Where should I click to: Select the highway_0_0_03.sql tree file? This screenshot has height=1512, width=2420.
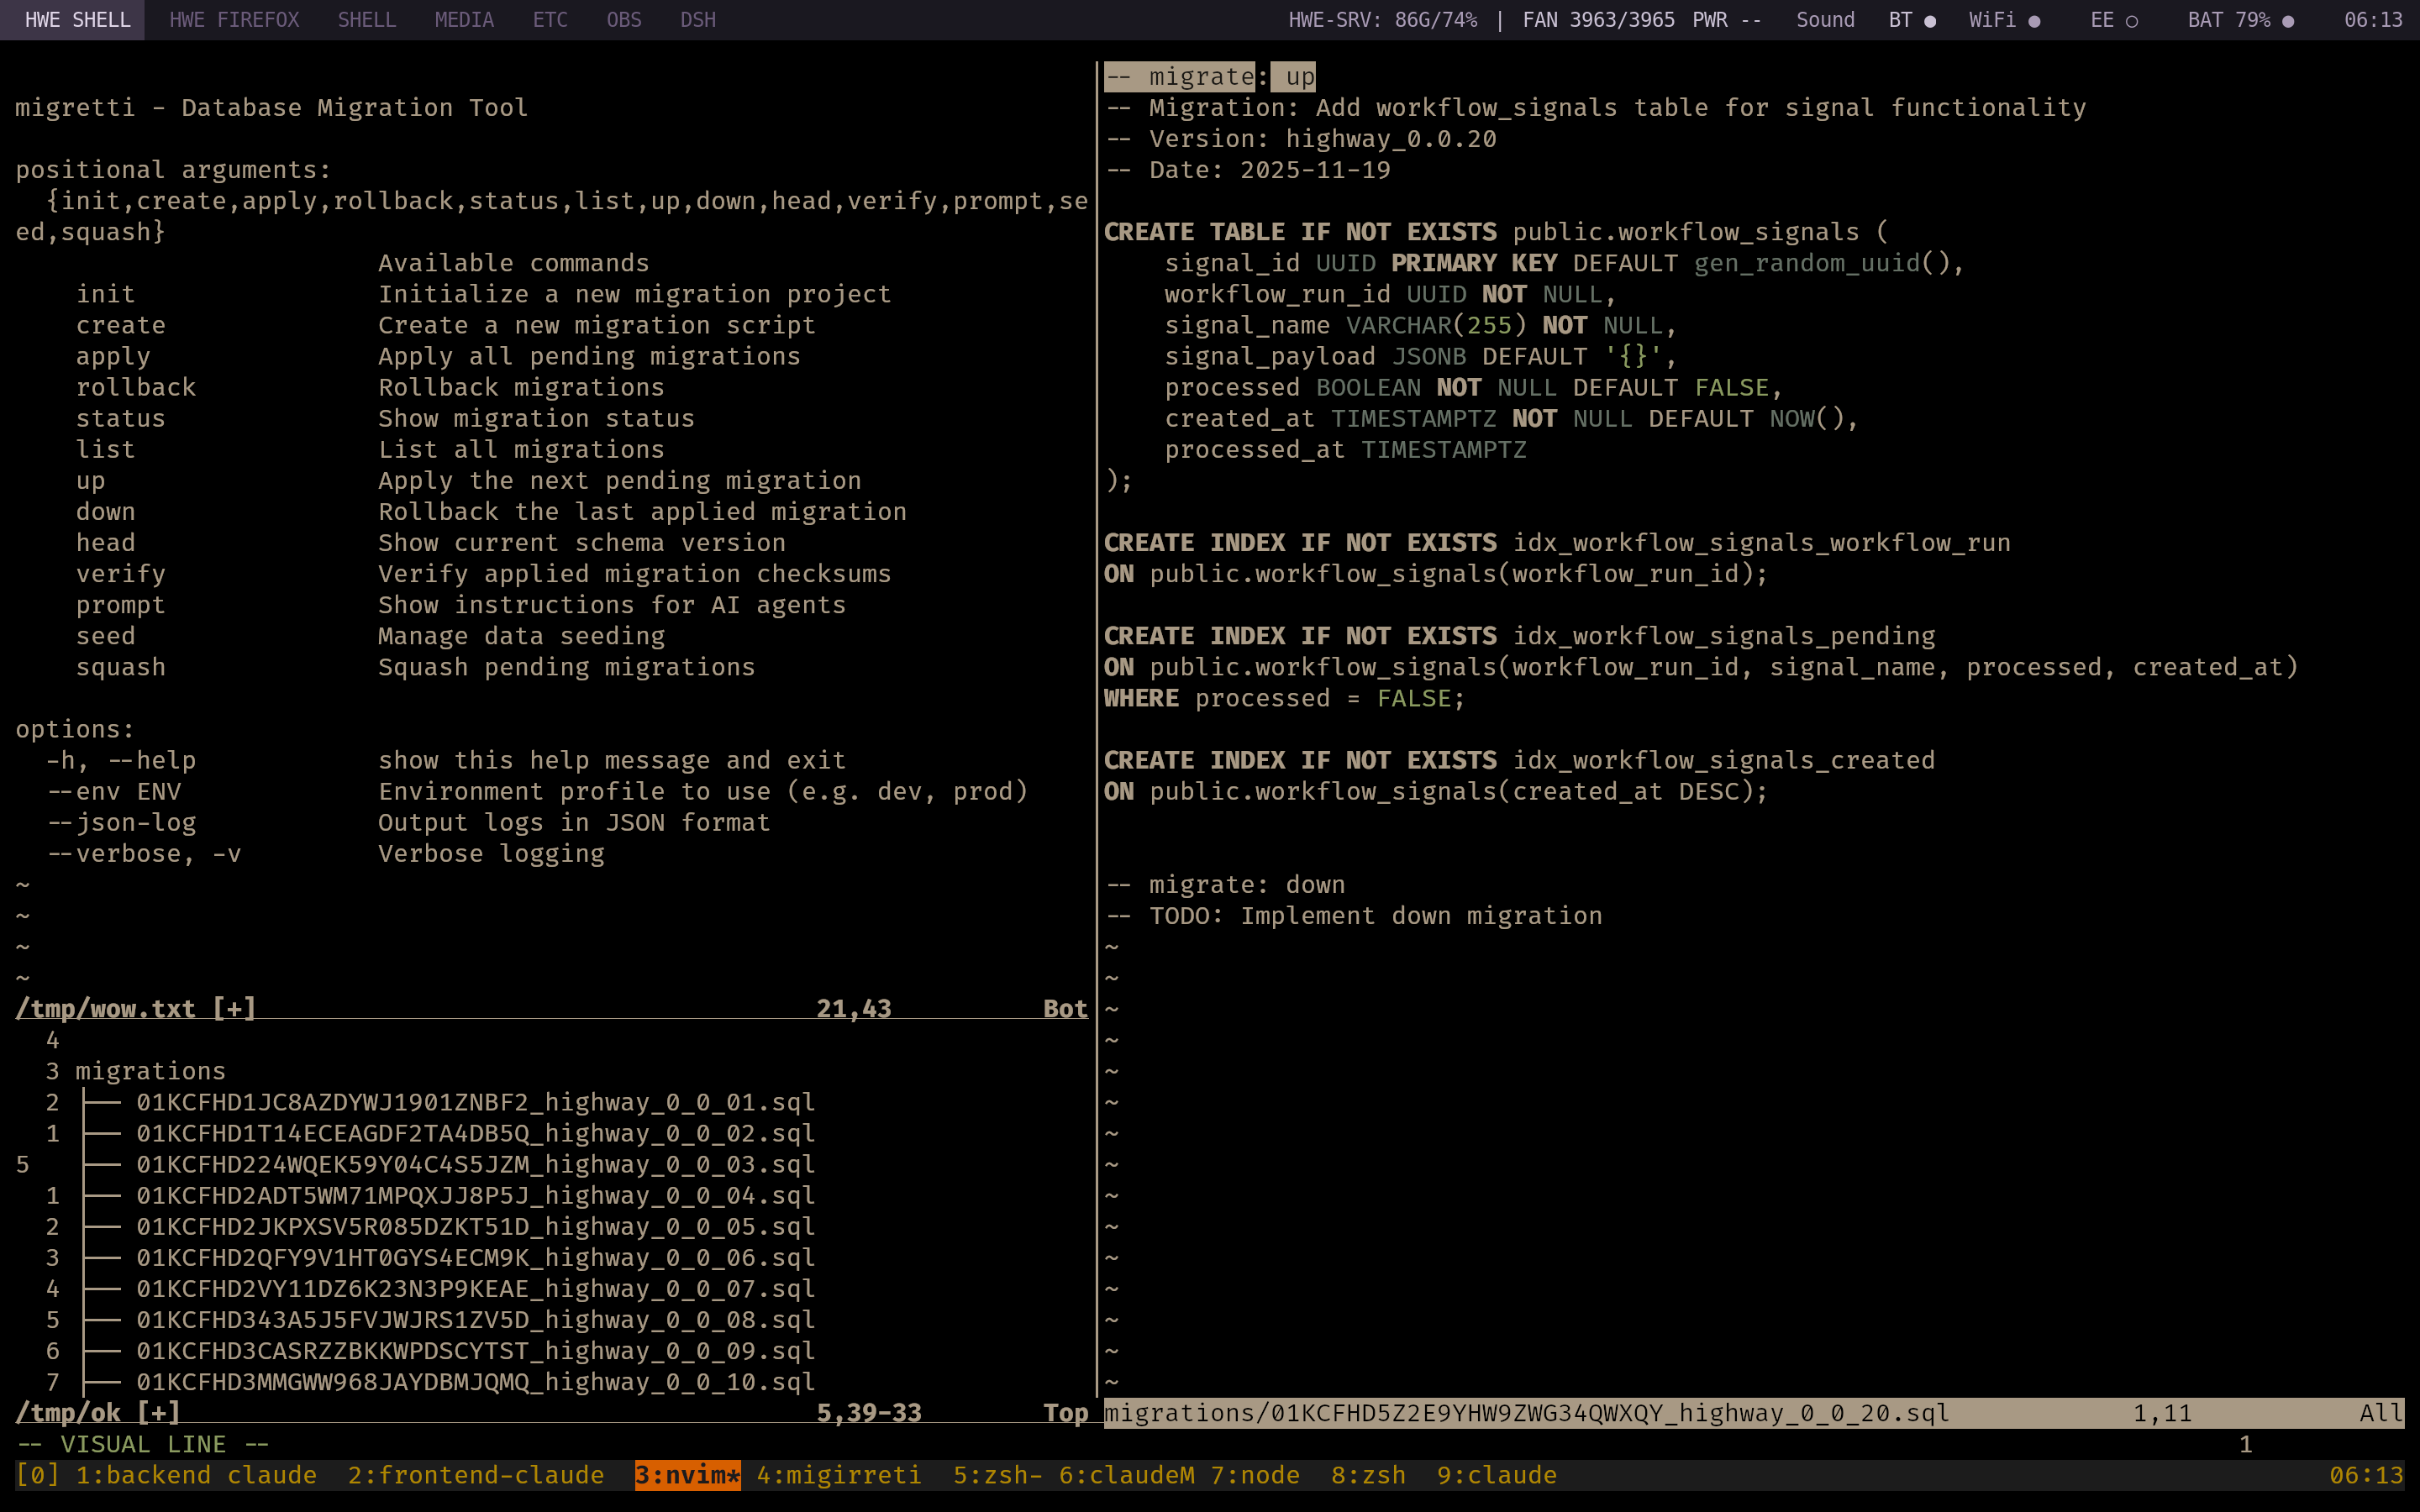[x=475, y=1164]
